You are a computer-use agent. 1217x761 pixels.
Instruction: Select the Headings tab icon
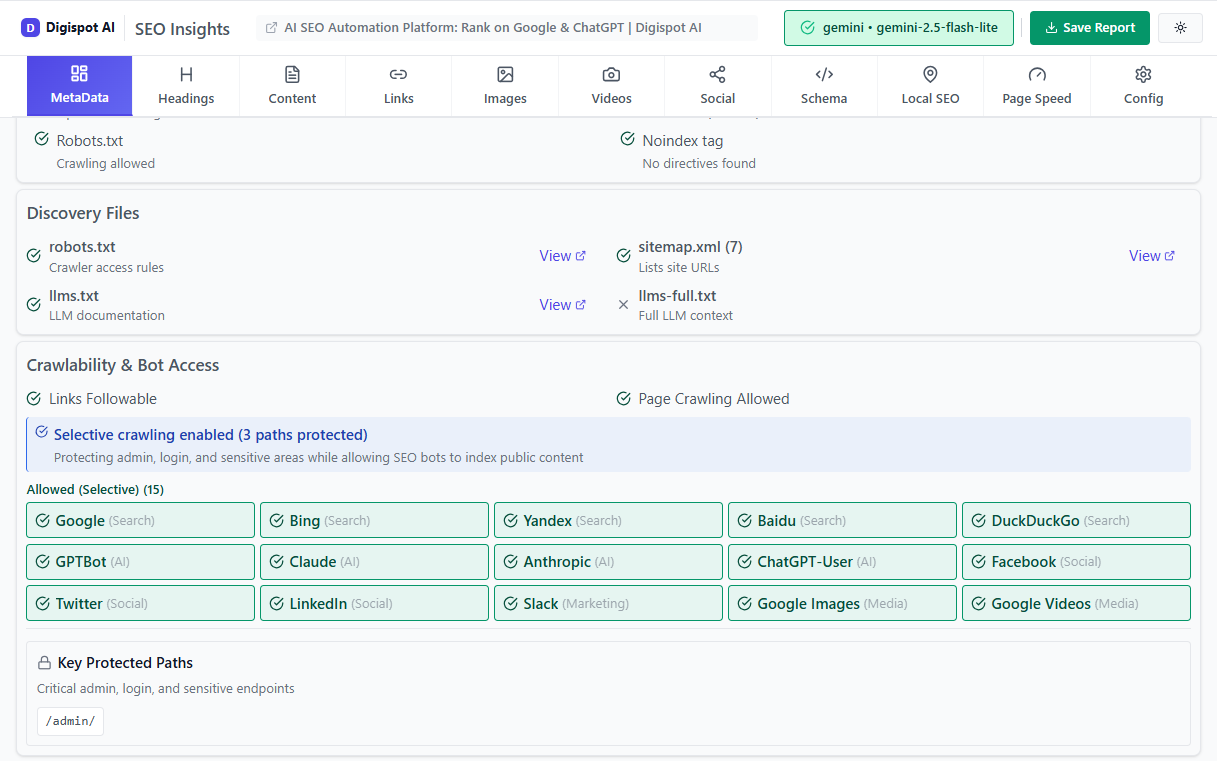(186, 74)
